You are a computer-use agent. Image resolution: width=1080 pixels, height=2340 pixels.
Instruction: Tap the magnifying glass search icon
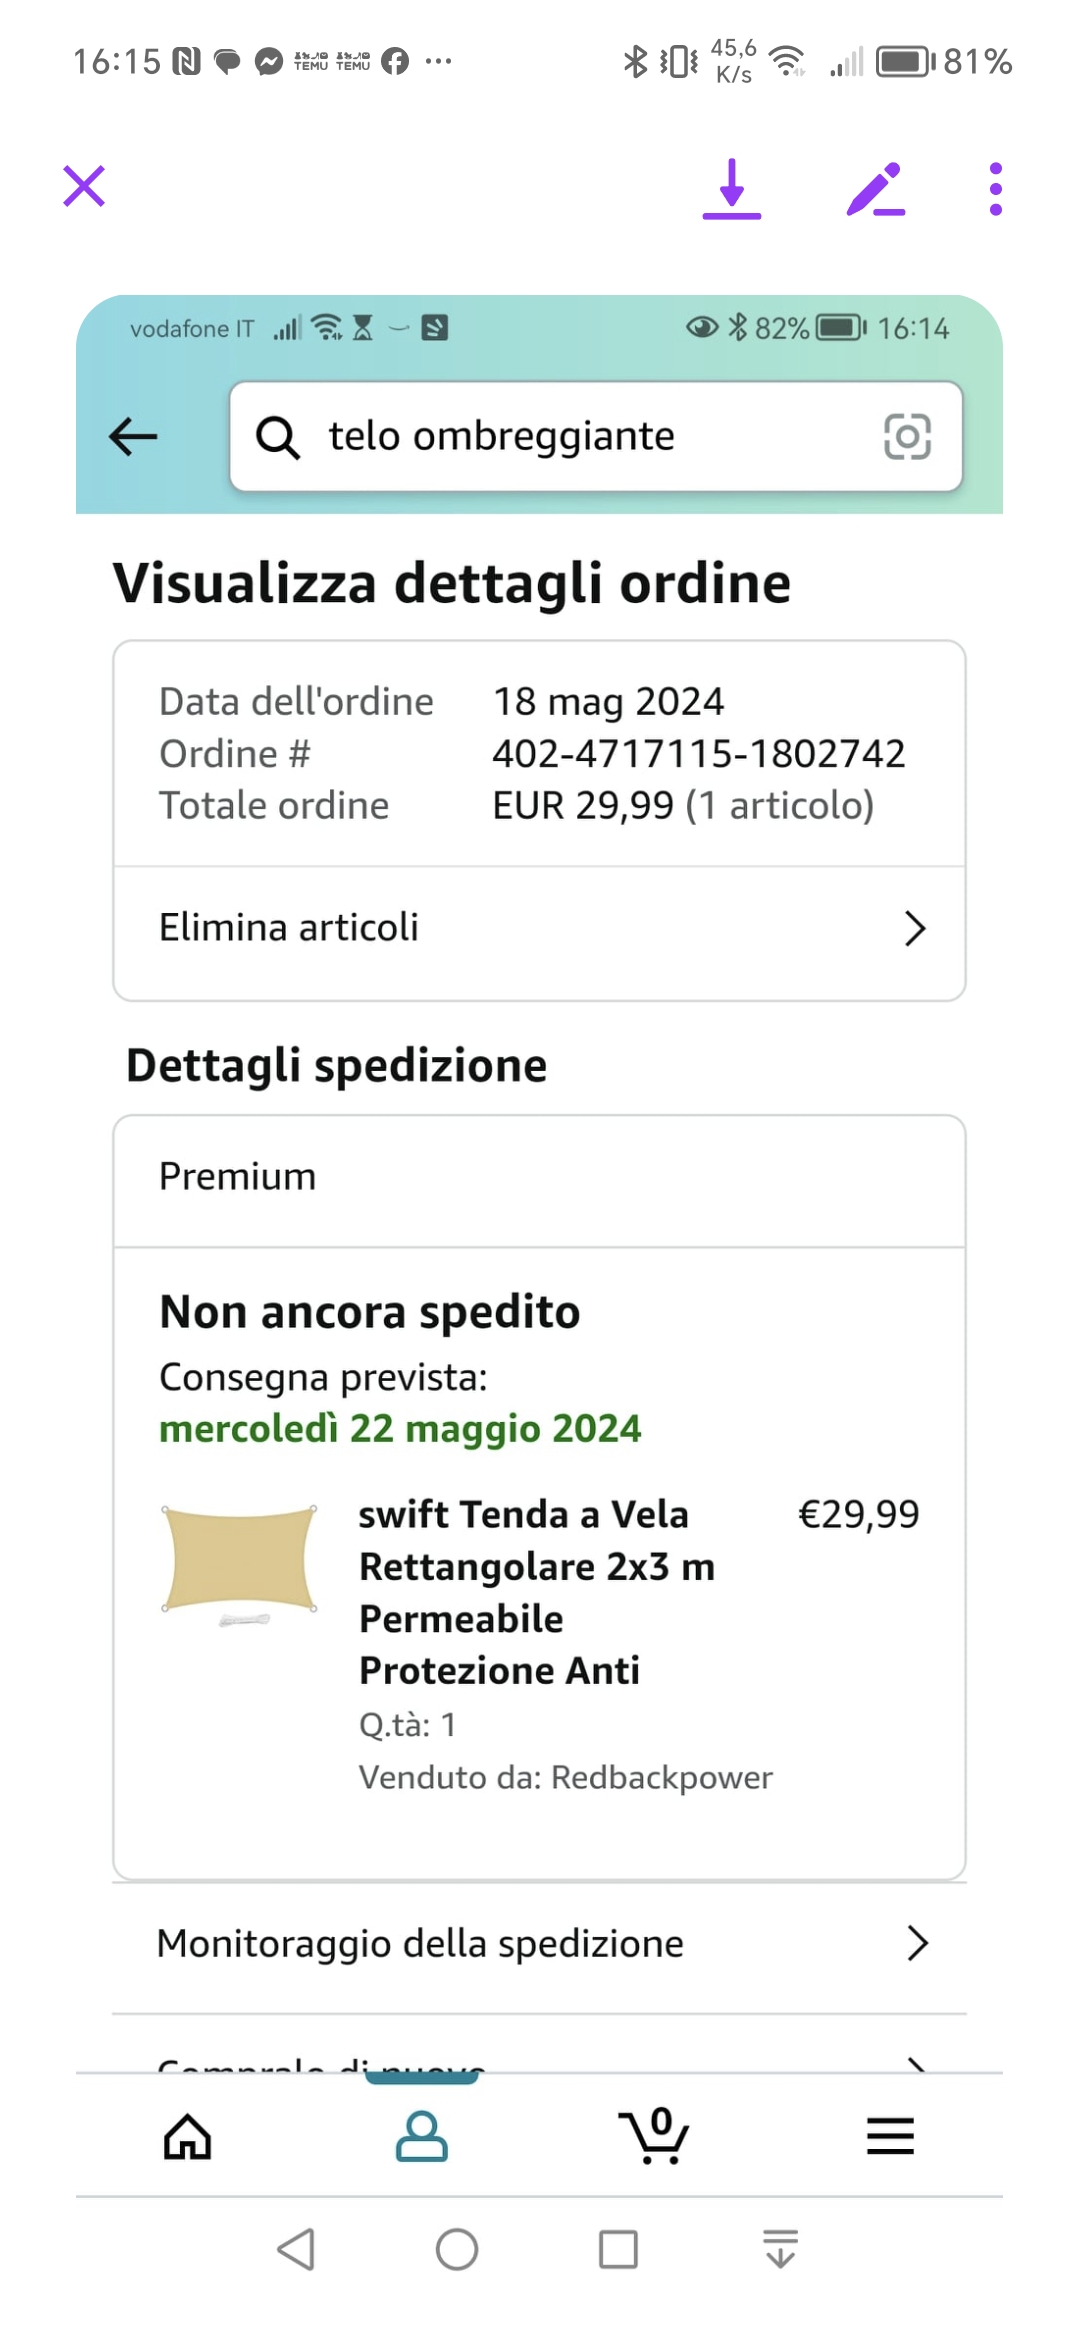pyautogui.click(x=277, y=437)
